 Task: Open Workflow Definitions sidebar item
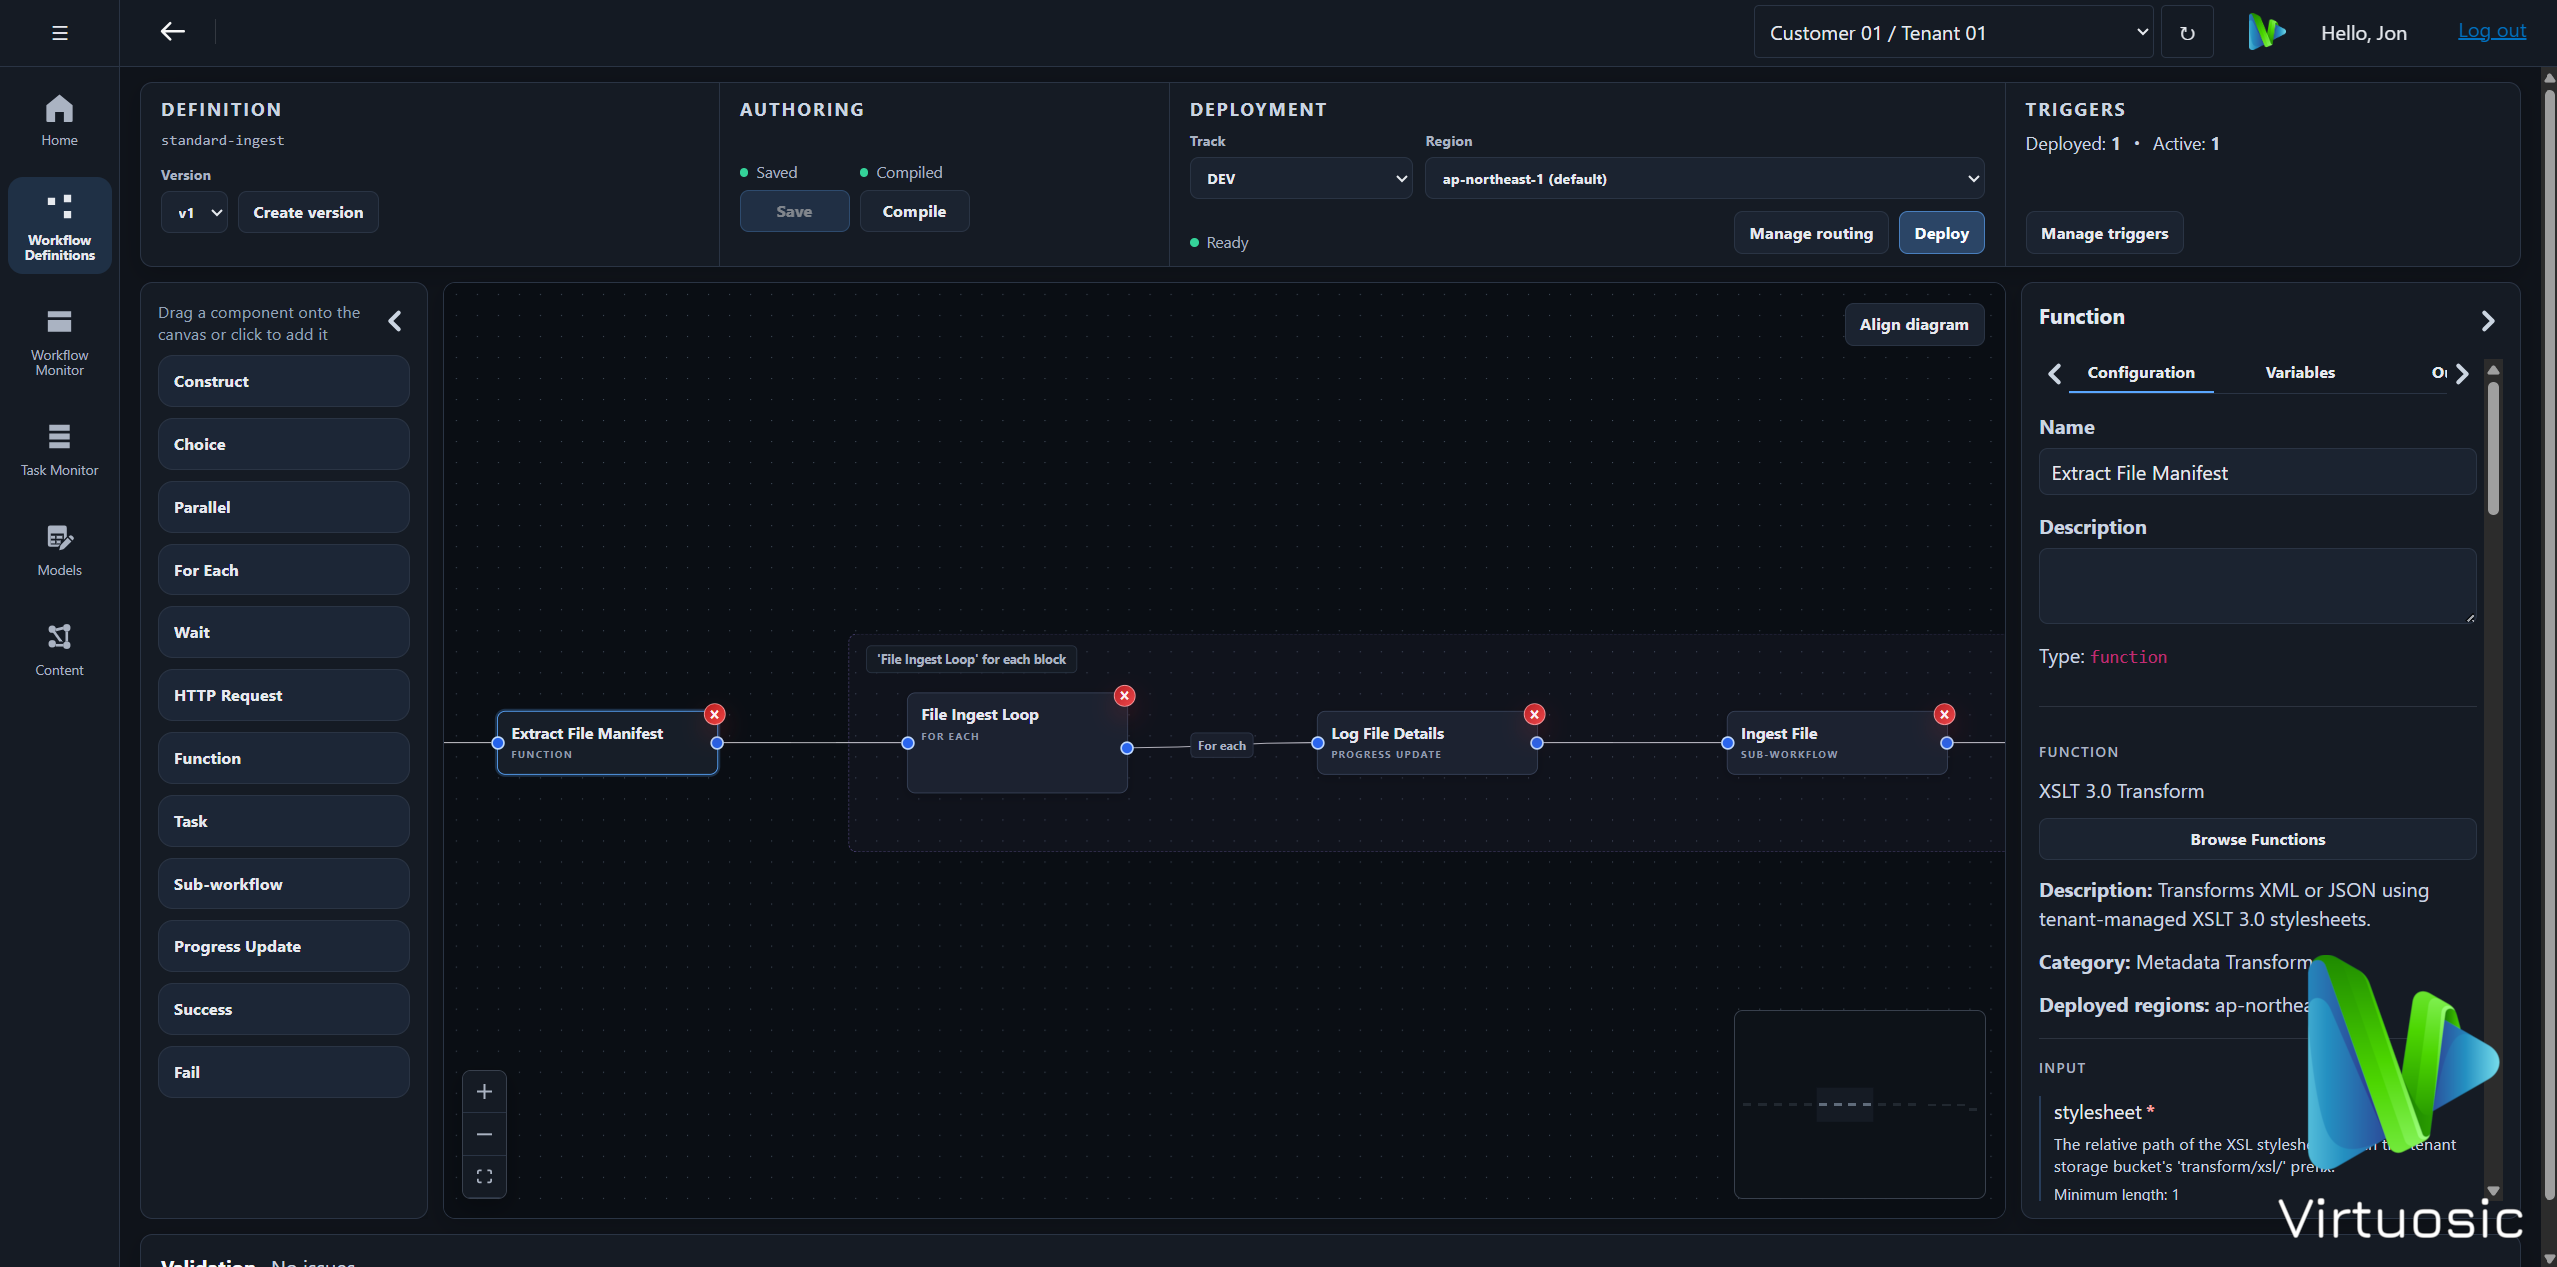(x=59, y=226)
